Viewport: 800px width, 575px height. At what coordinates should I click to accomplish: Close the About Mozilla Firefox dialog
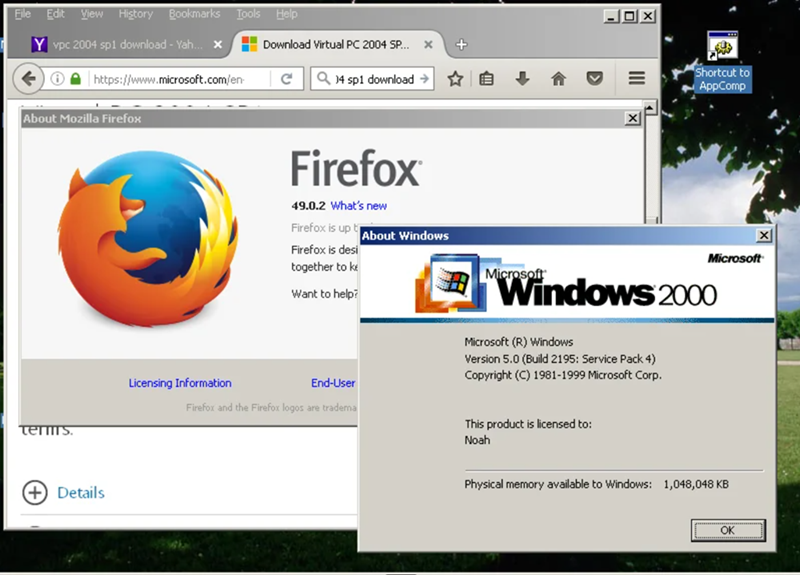[633, 118]
